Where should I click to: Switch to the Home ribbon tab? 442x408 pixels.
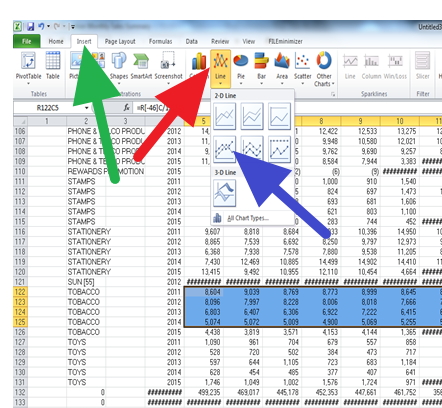point(56,41)
